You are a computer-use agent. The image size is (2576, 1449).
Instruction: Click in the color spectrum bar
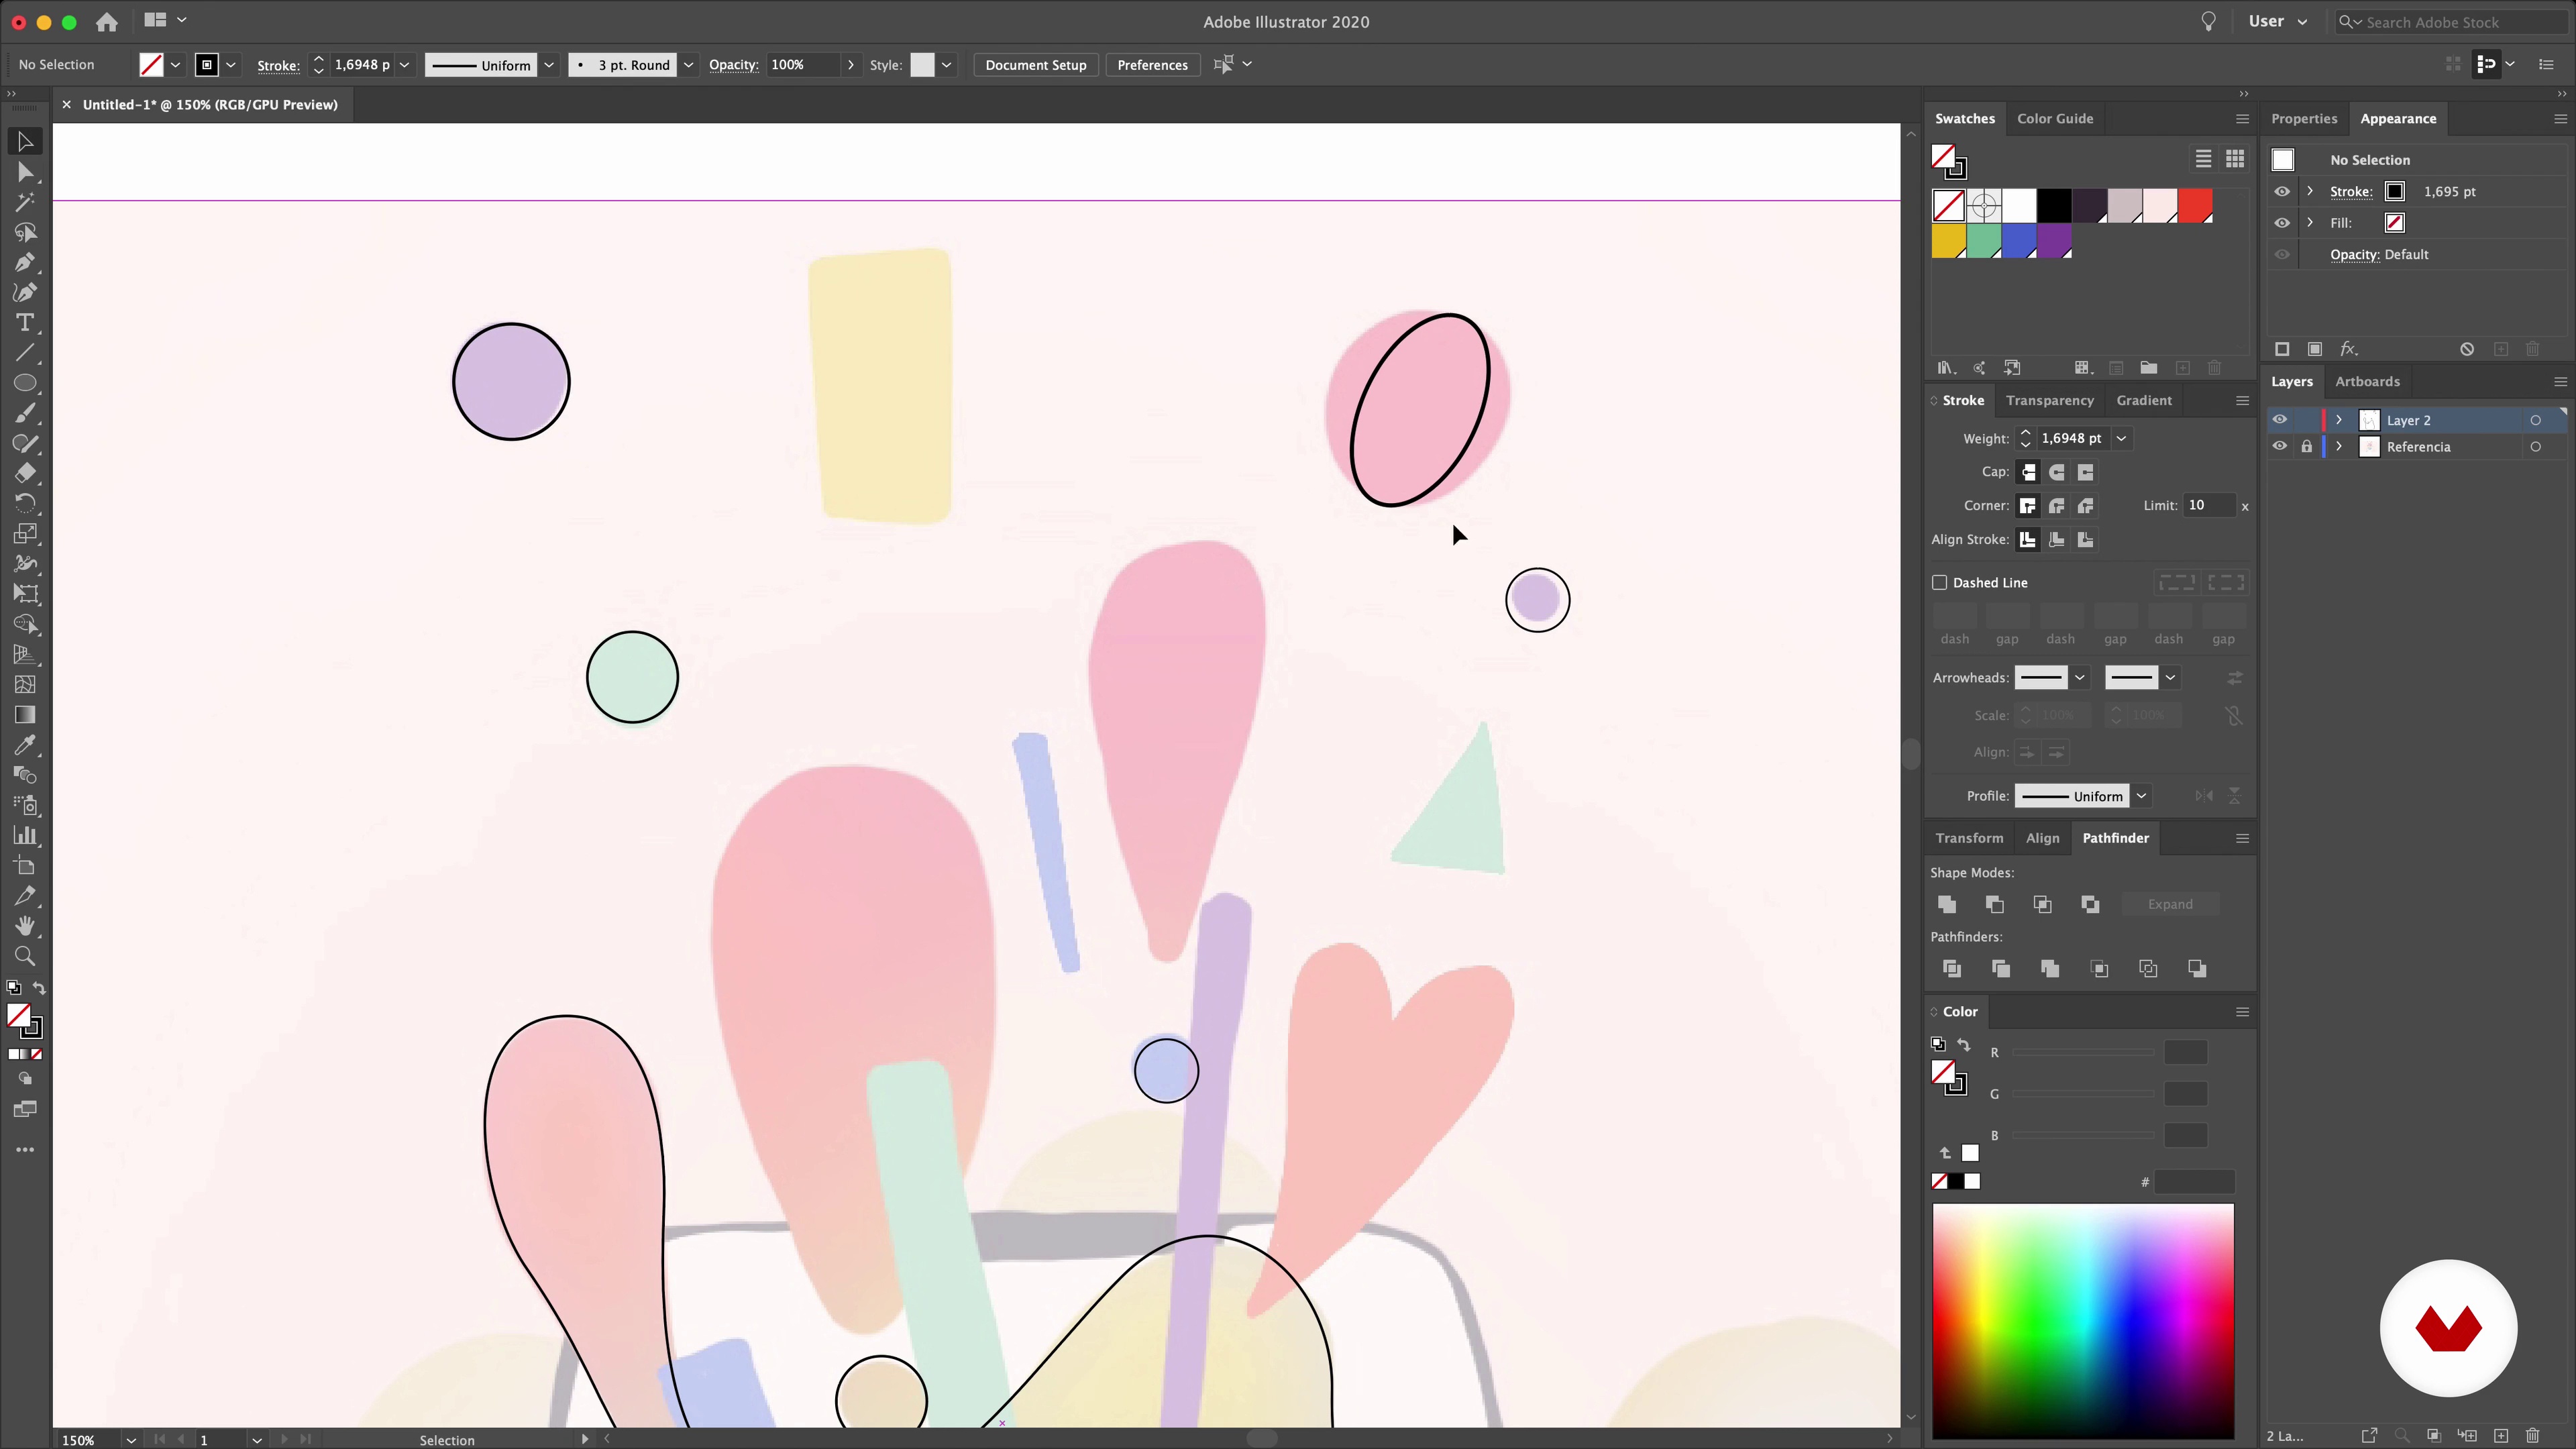tap(2083, 1321)
